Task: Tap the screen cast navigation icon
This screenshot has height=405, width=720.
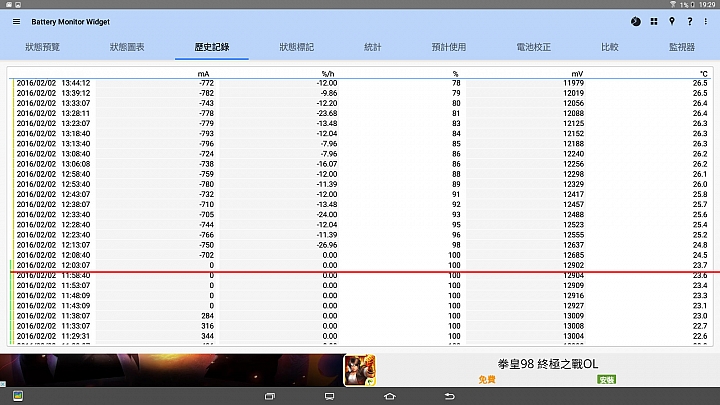Action: tap(329, 396)
